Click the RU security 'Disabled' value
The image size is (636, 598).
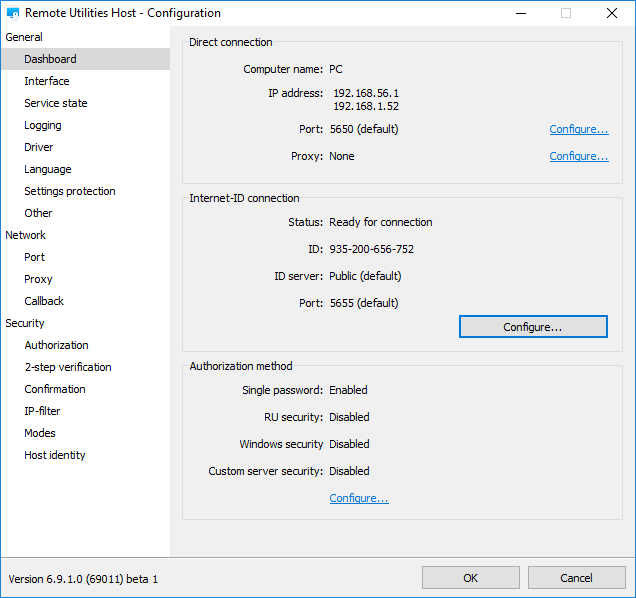[x=349, y=417]
